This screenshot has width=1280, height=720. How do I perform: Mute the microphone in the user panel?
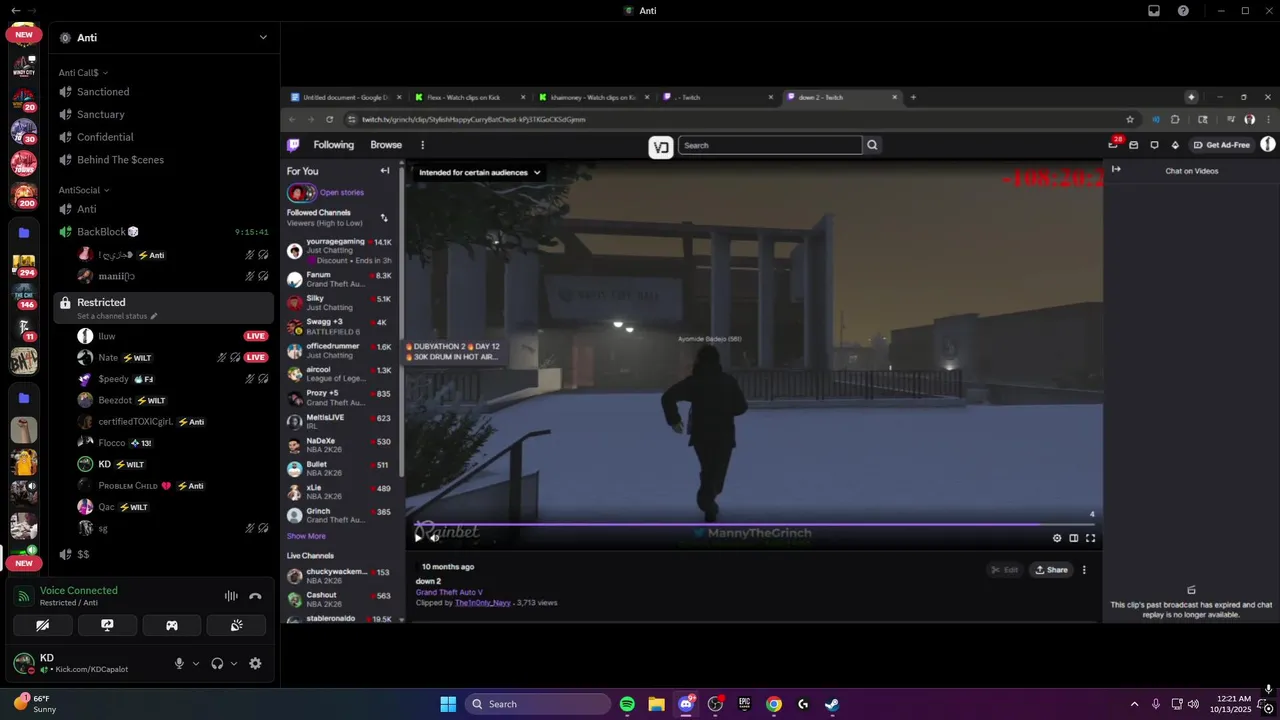click(x=180, y=663)
